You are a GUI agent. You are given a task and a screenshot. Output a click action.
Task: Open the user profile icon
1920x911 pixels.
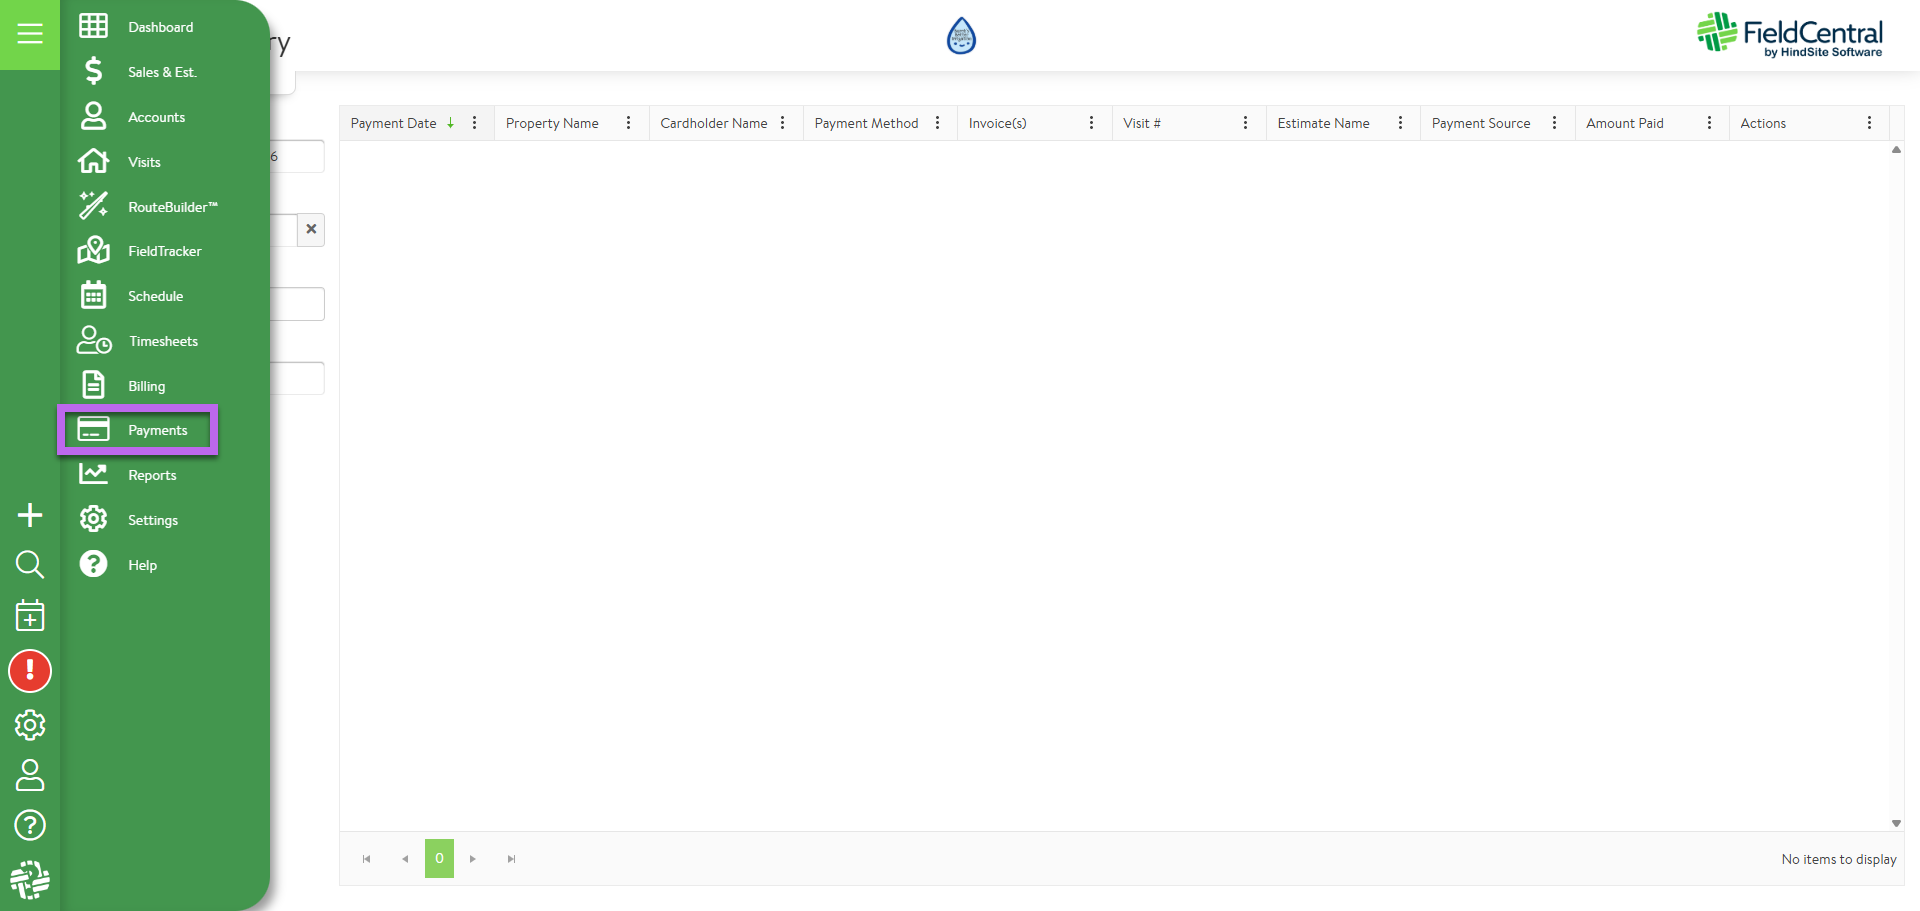(x=30, y=775)
